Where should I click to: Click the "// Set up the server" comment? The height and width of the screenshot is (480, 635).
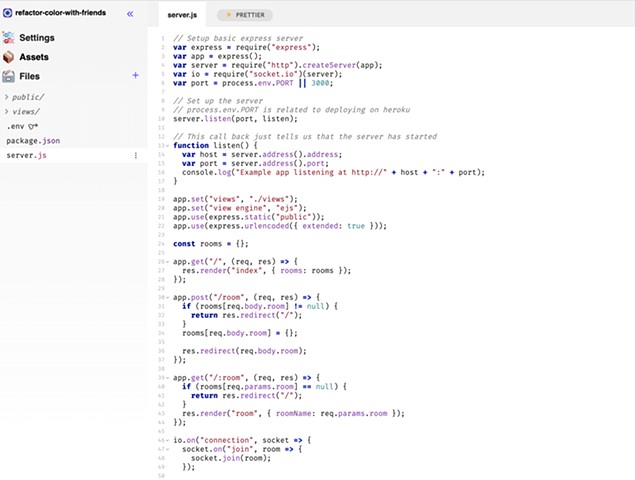pyautogui.click(x=218, y=101)
